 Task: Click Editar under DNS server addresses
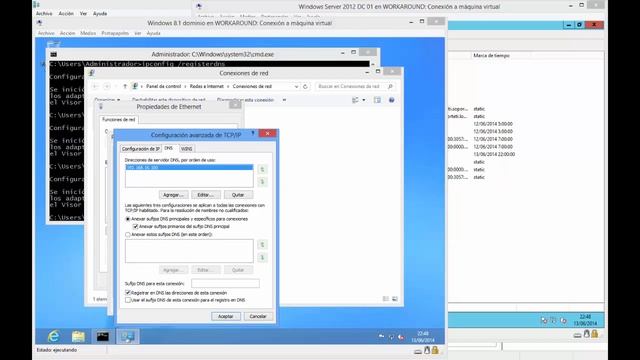[206, 195]
